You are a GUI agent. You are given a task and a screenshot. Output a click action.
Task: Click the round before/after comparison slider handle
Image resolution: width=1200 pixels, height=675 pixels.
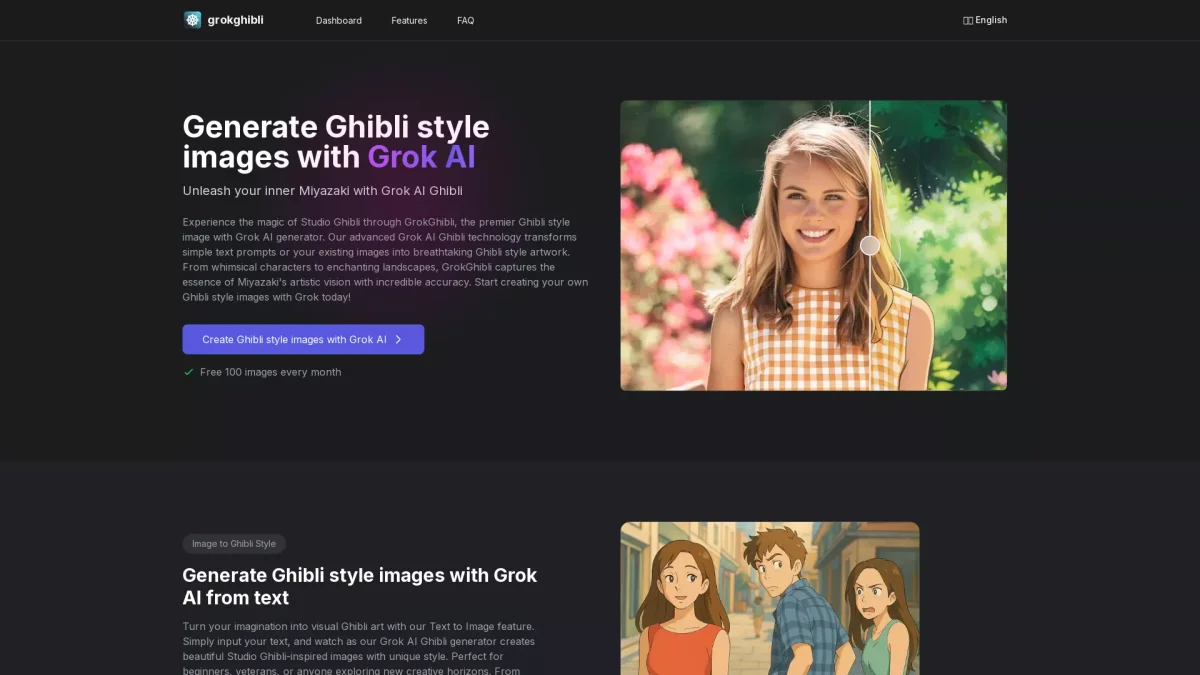click(870, 245)
